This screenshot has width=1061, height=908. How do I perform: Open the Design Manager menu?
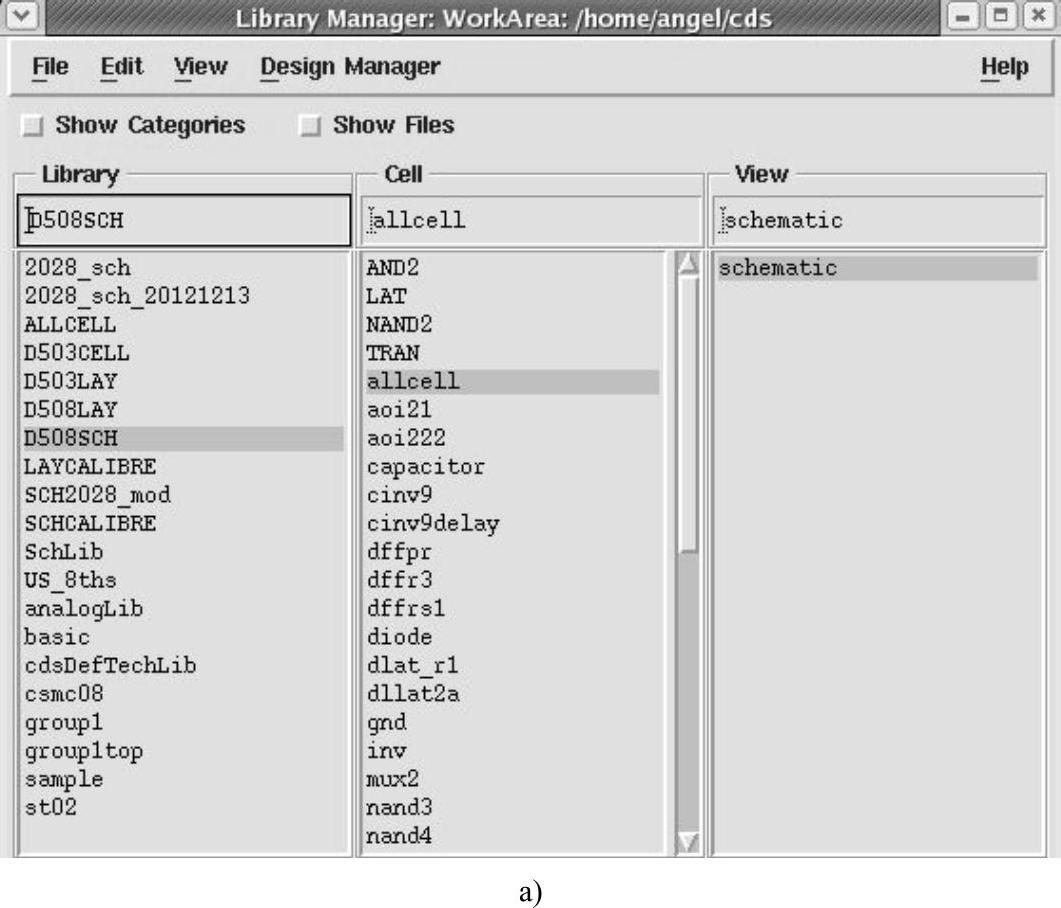pos(349,67)
